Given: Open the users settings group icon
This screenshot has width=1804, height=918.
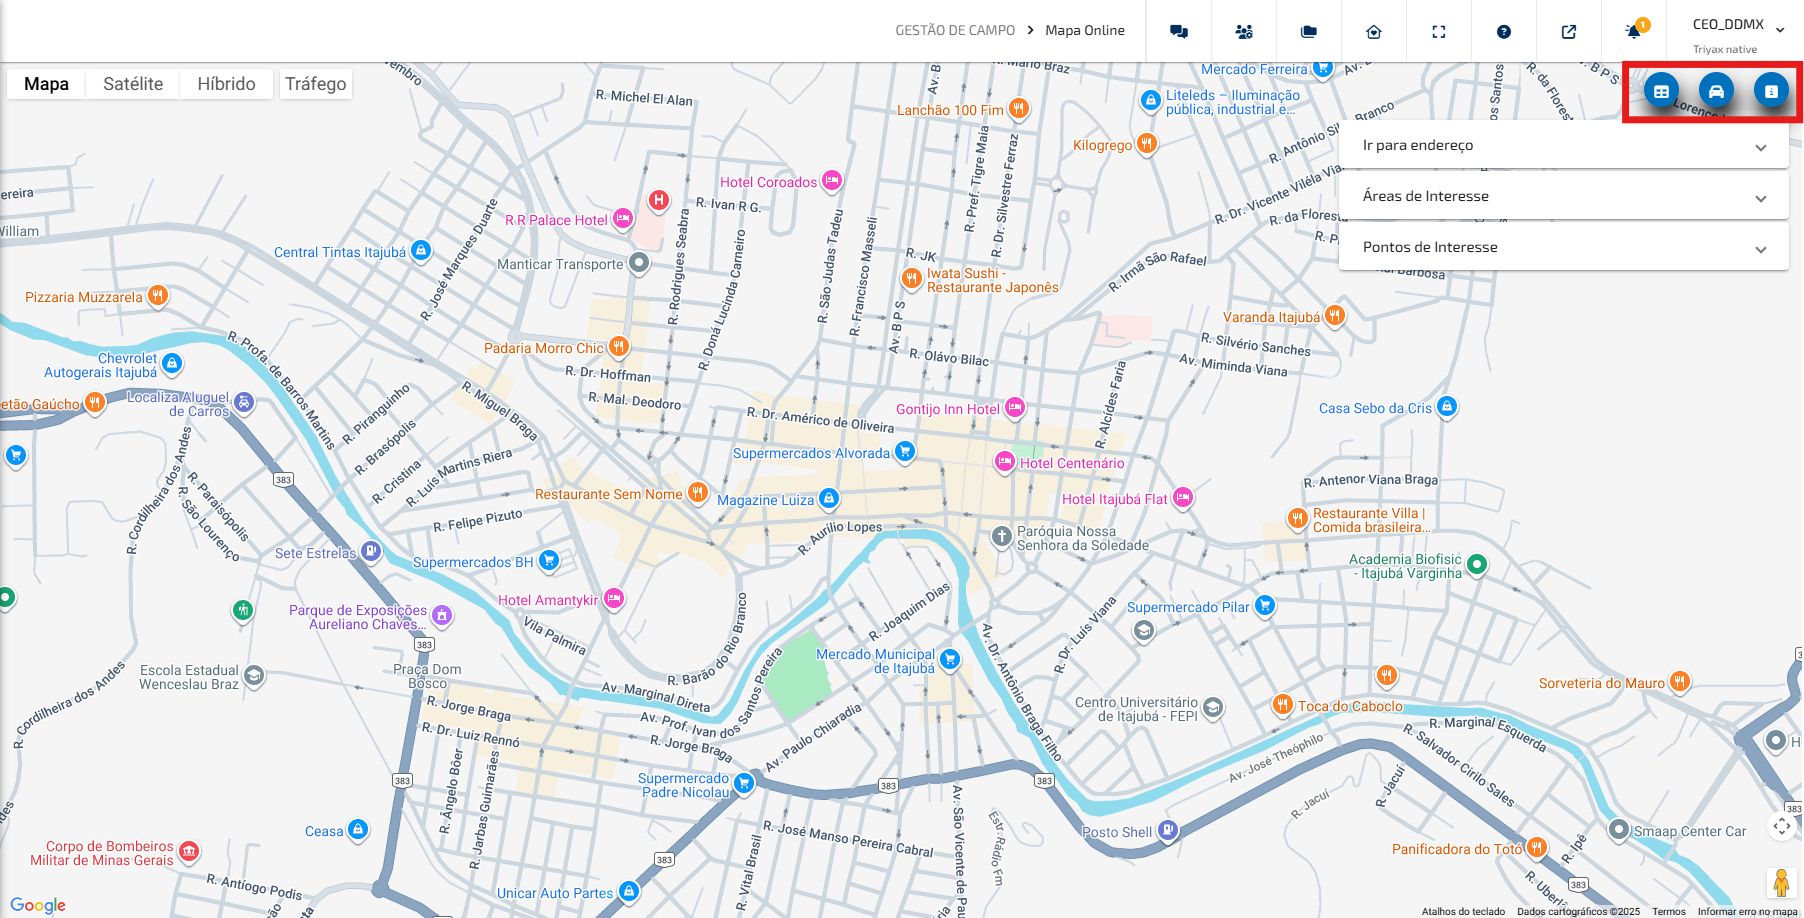Looking at the screenshot, I should (1244, 32).
